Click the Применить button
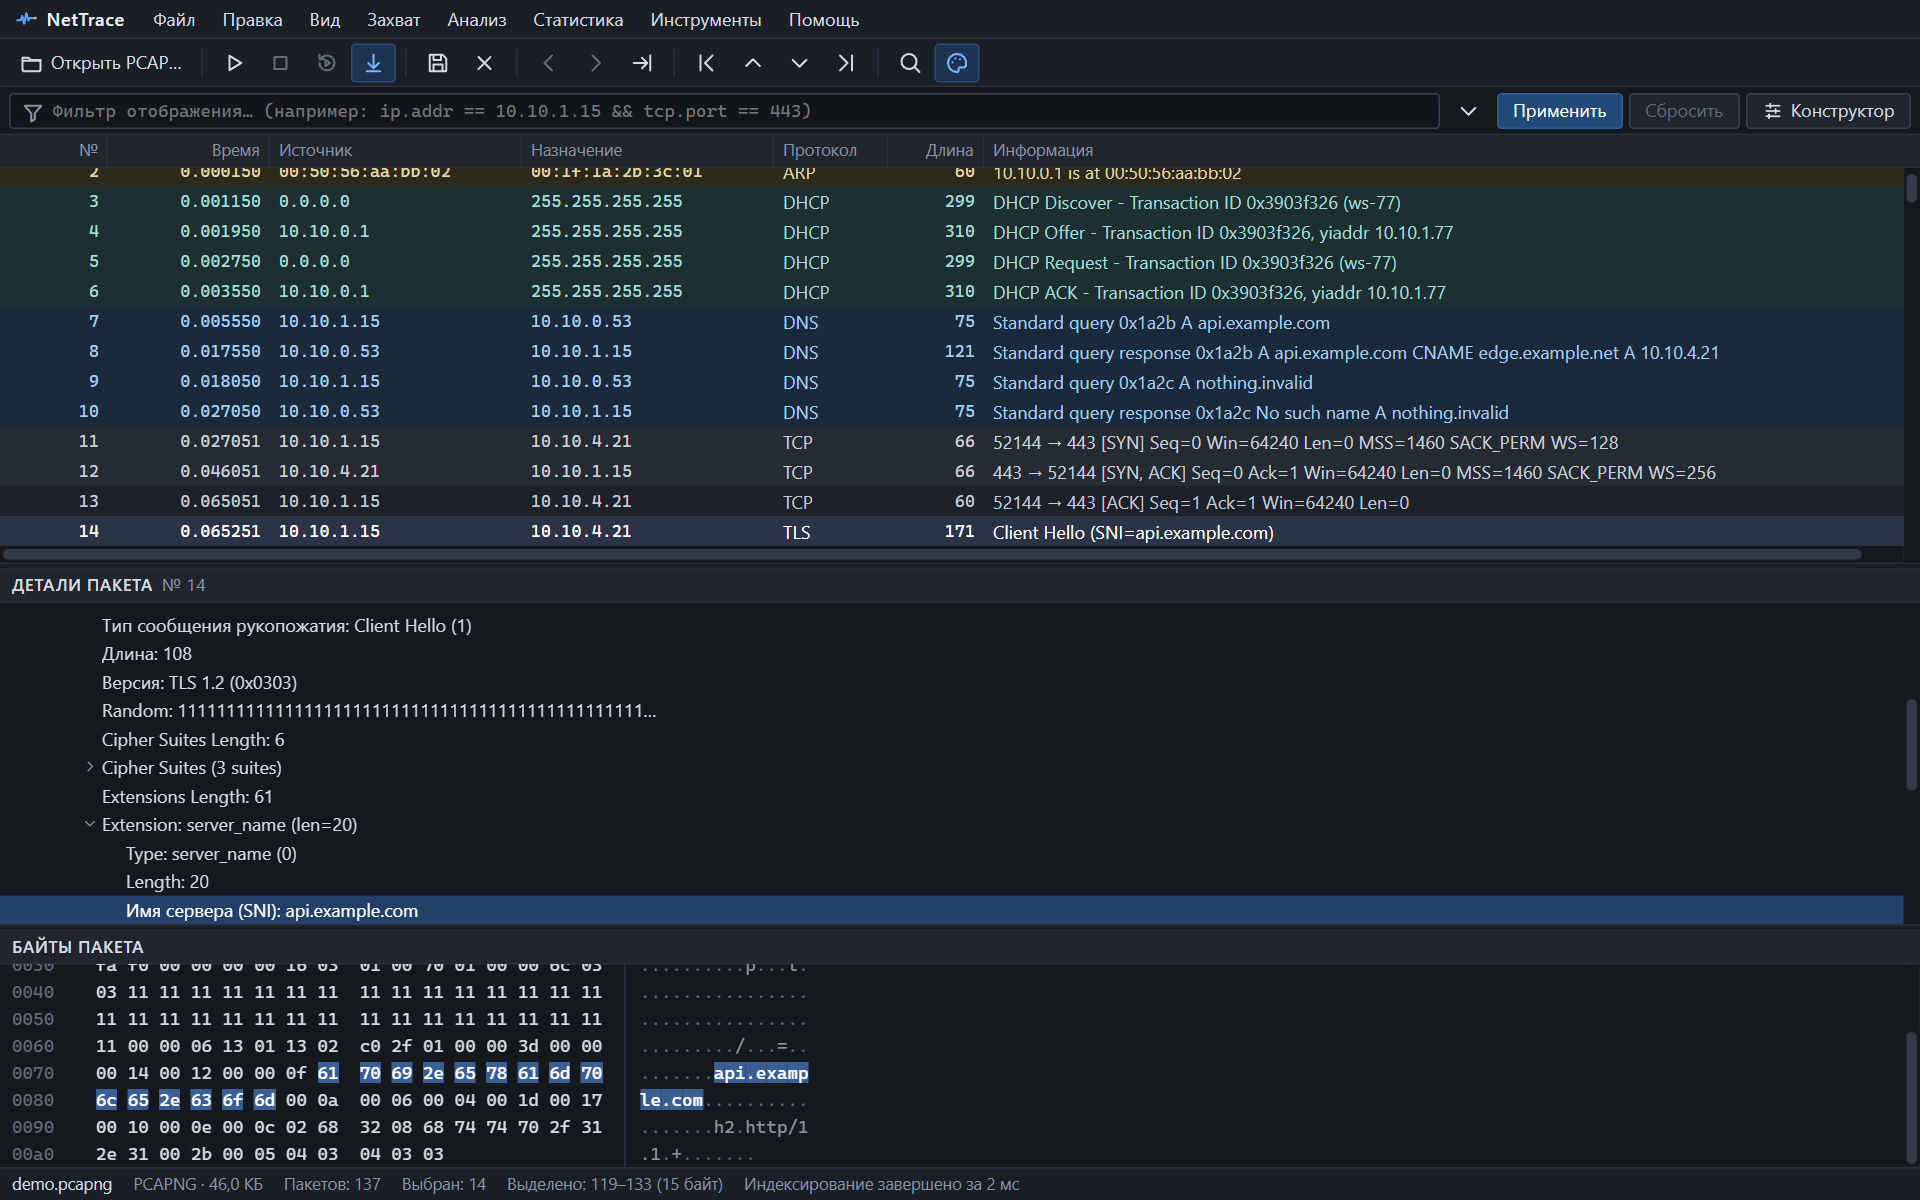The width and height of the screenshot is (1920, 1200). tap(1559, 111)
